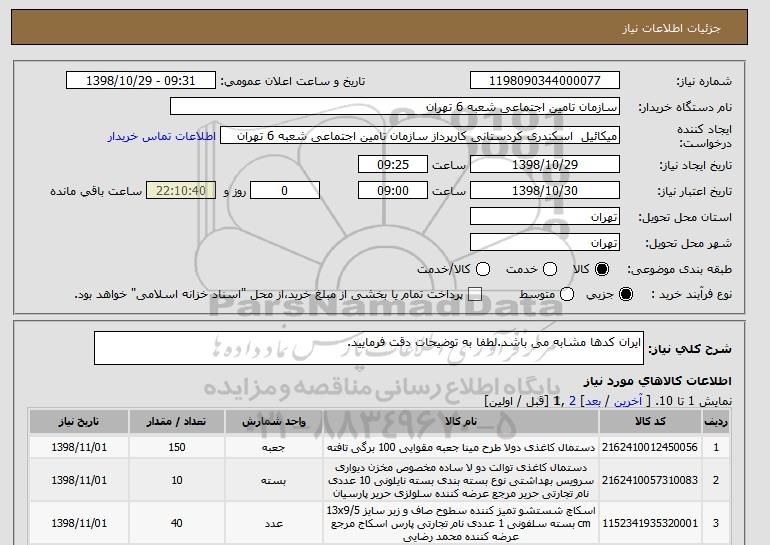Go to page 2 of items

(572, 401)
